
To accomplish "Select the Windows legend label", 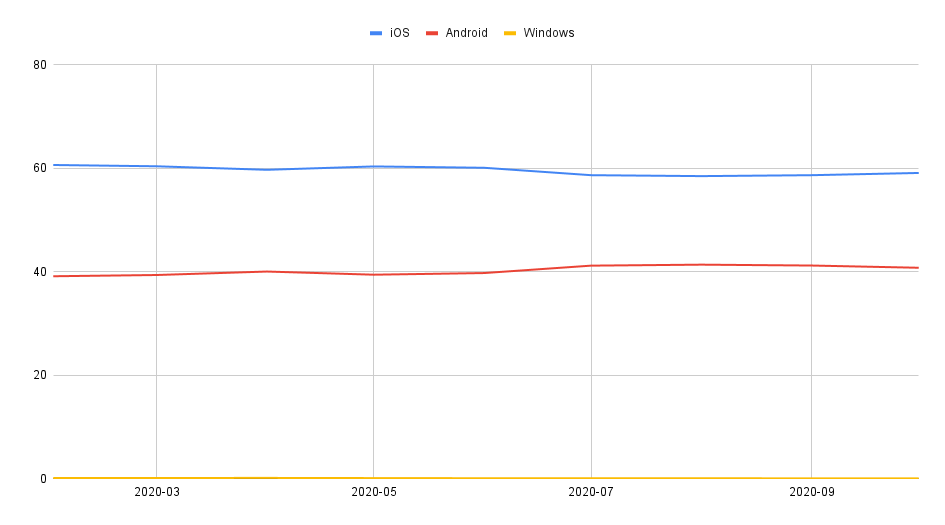I will [548, 33].
